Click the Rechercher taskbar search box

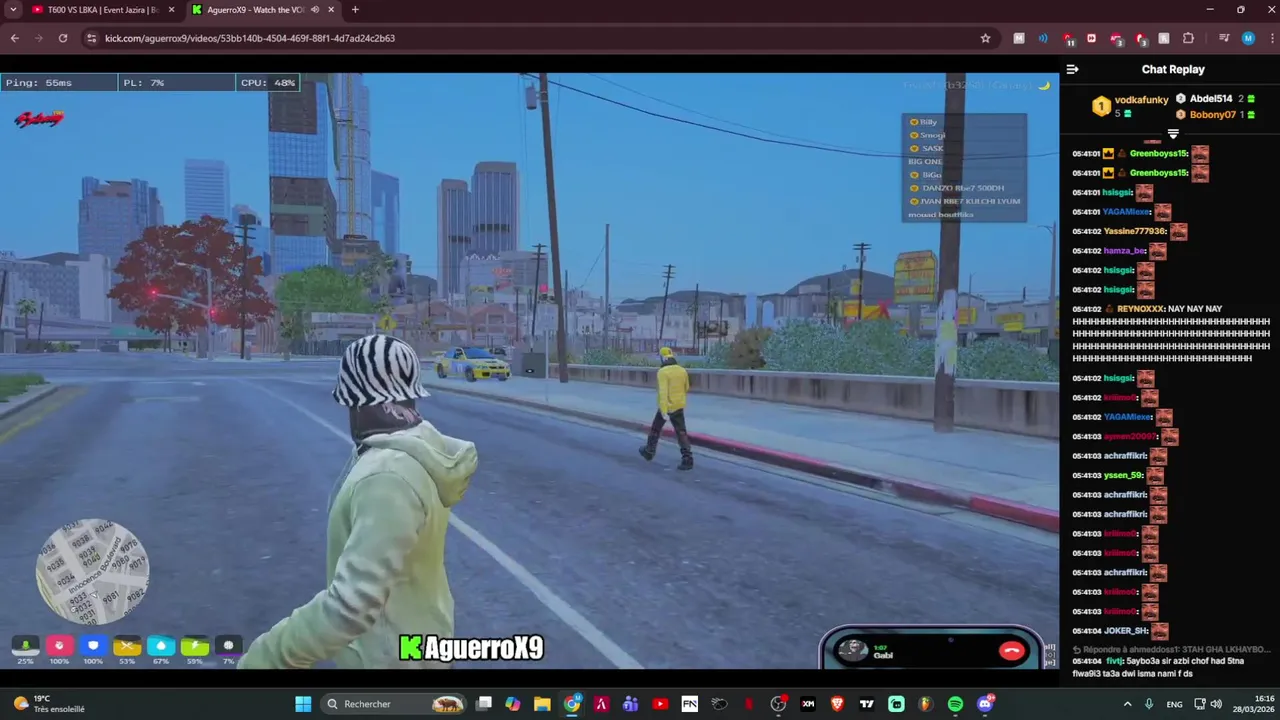395,704
